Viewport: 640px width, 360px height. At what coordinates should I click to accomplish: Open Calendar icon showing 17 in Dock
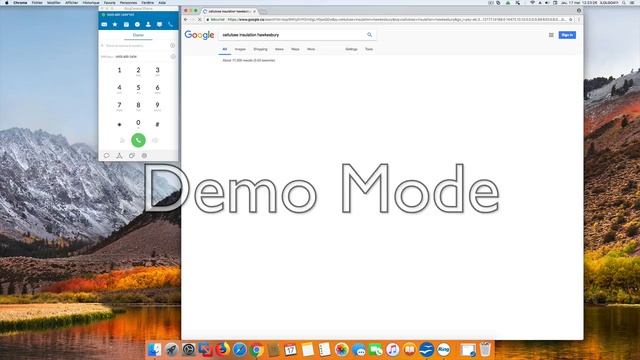290,350
